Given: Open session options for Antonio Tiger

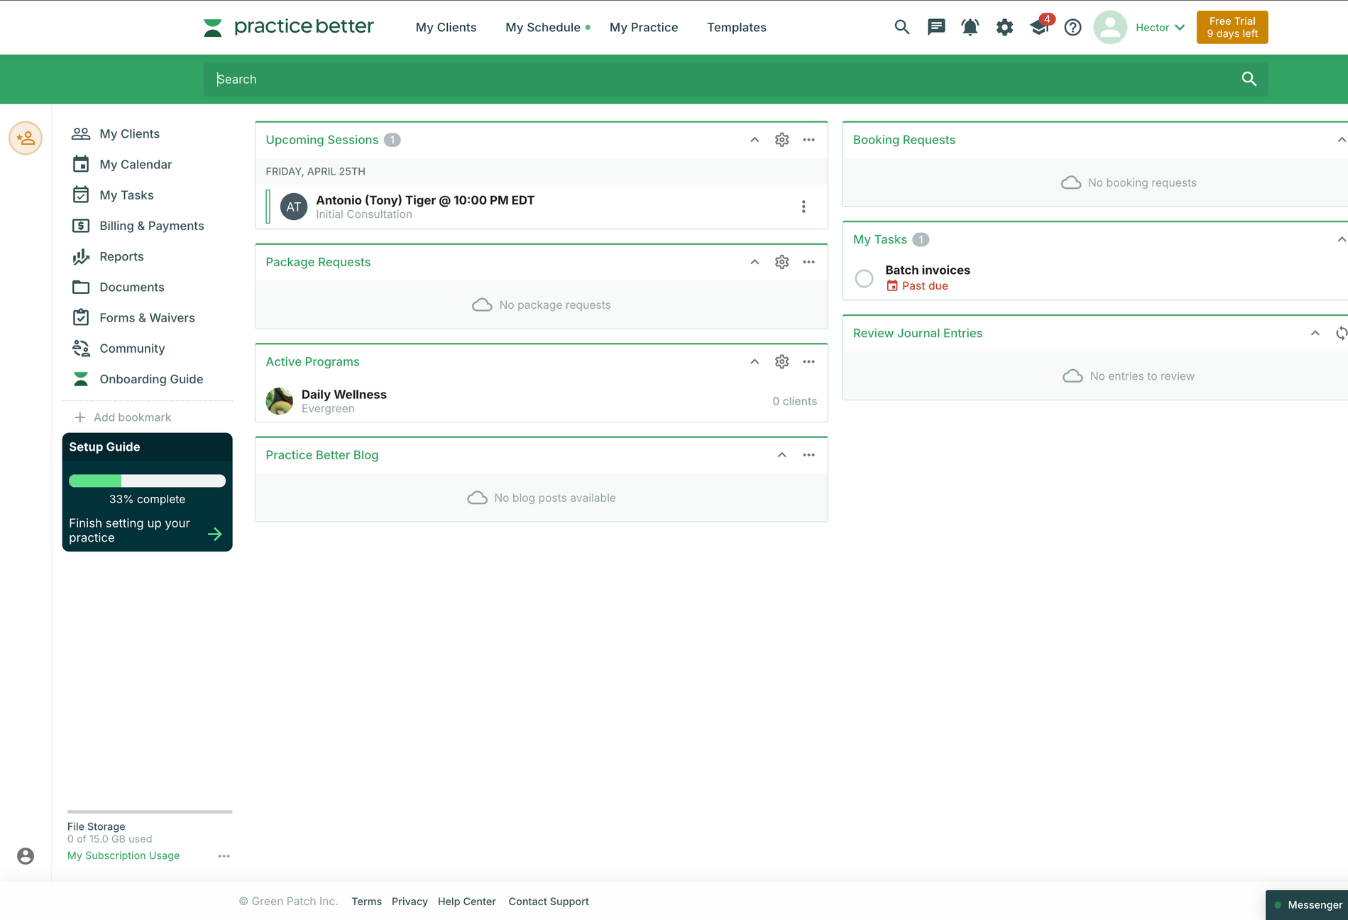Looking at the screenshot, I should coord(803,207).
